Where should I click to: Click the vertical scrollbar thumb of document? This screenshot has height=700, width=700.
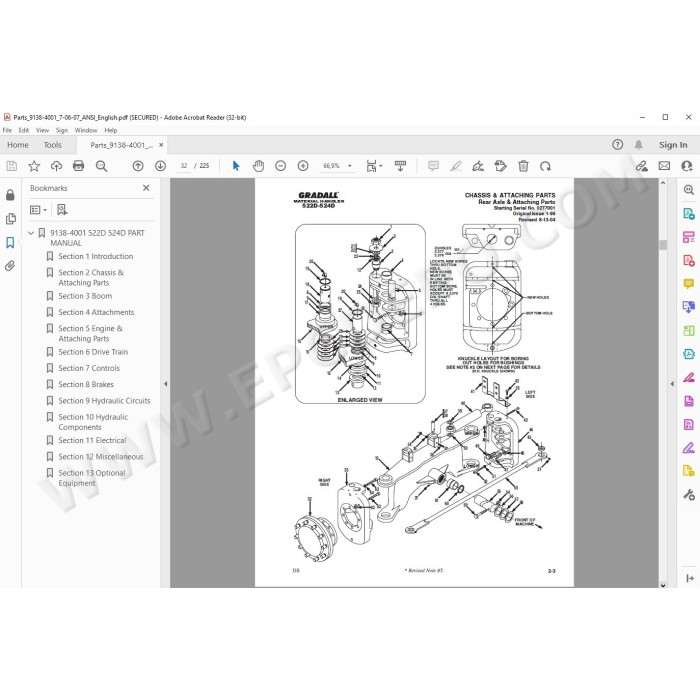click(663, 245)
